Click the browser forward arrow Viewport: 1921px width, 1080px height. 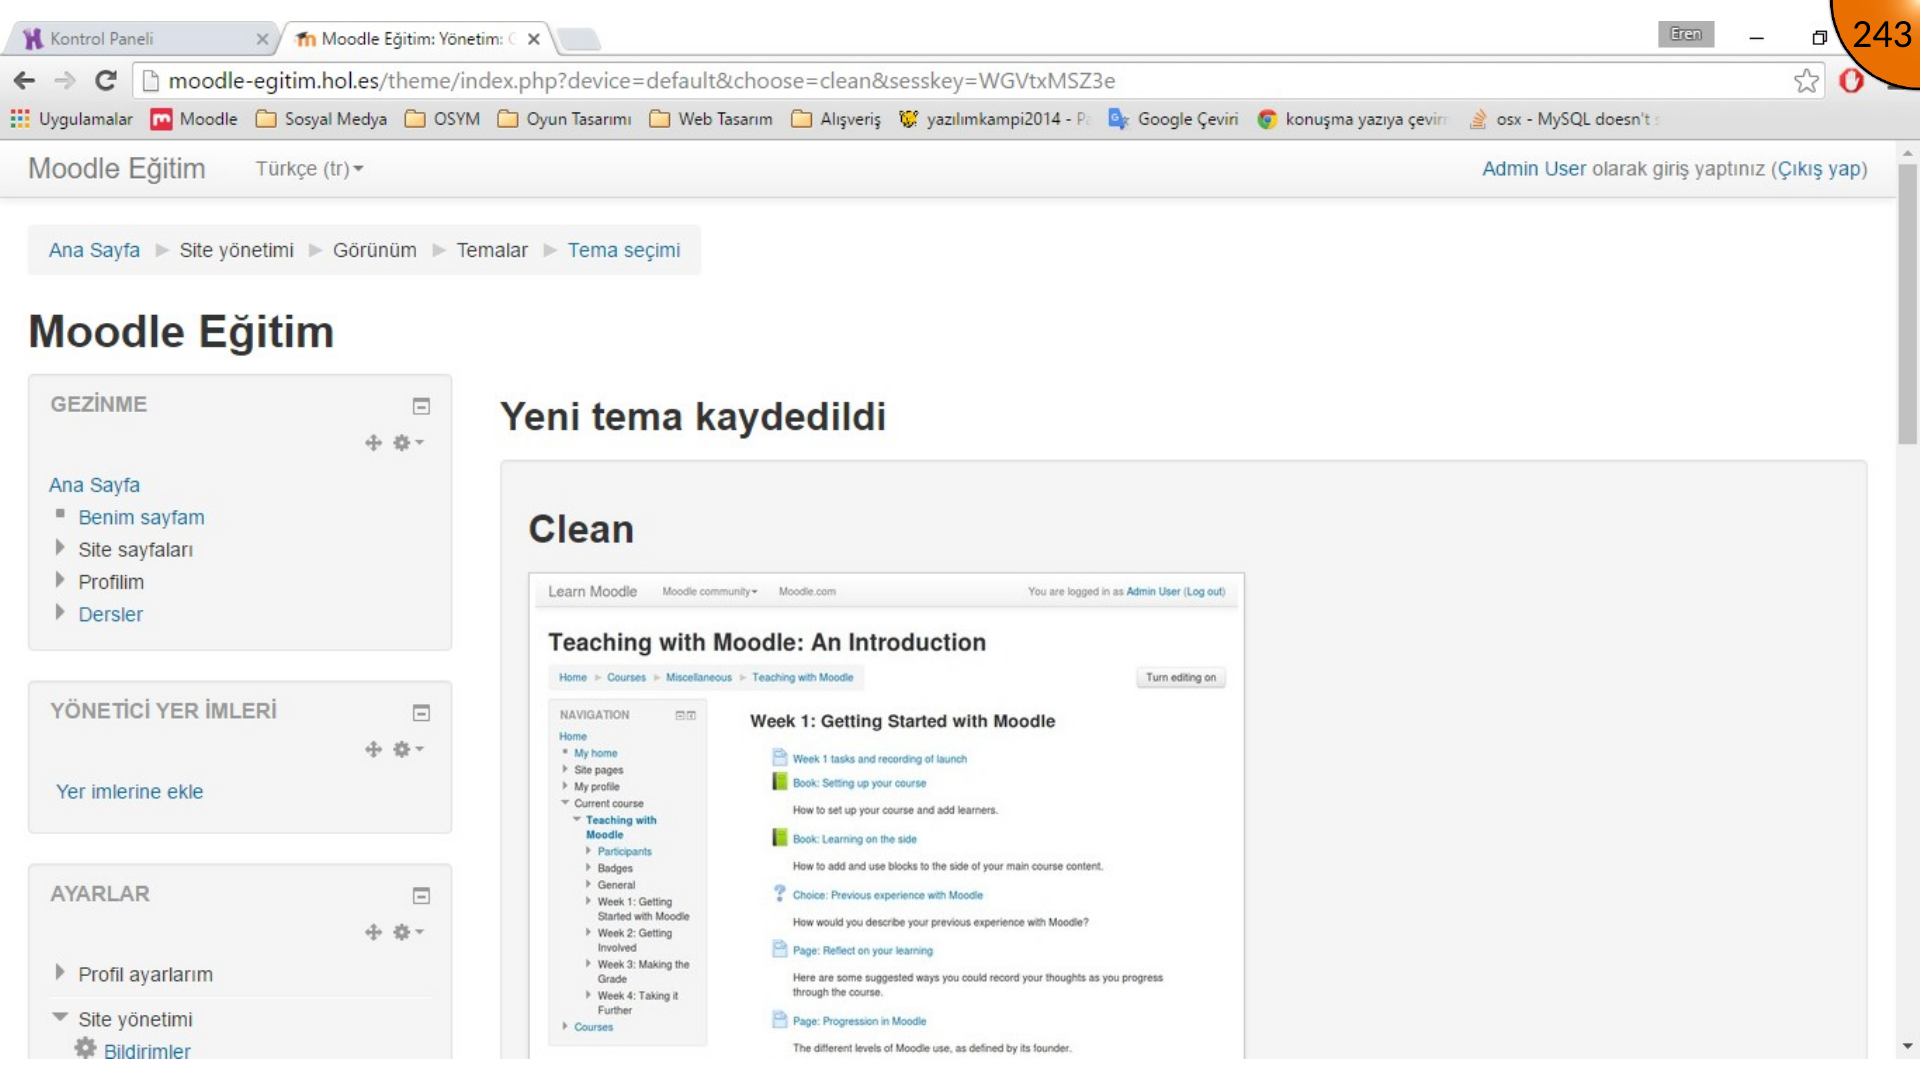[65, 81]
